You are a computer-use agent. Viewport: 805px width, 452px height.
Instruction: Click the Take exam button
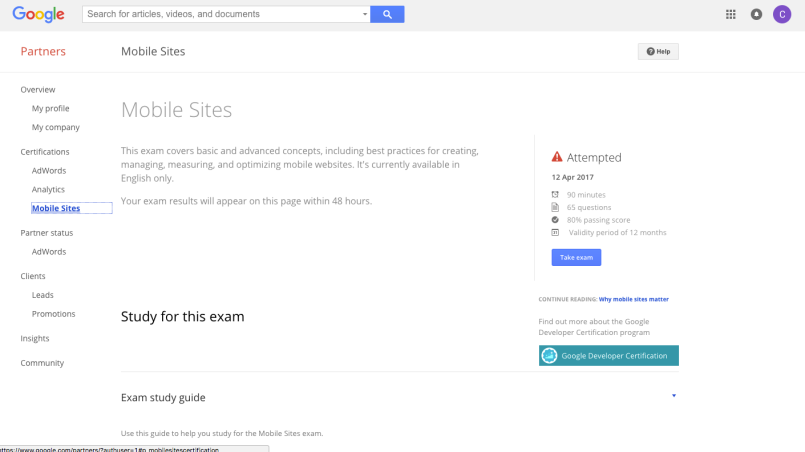576,257
